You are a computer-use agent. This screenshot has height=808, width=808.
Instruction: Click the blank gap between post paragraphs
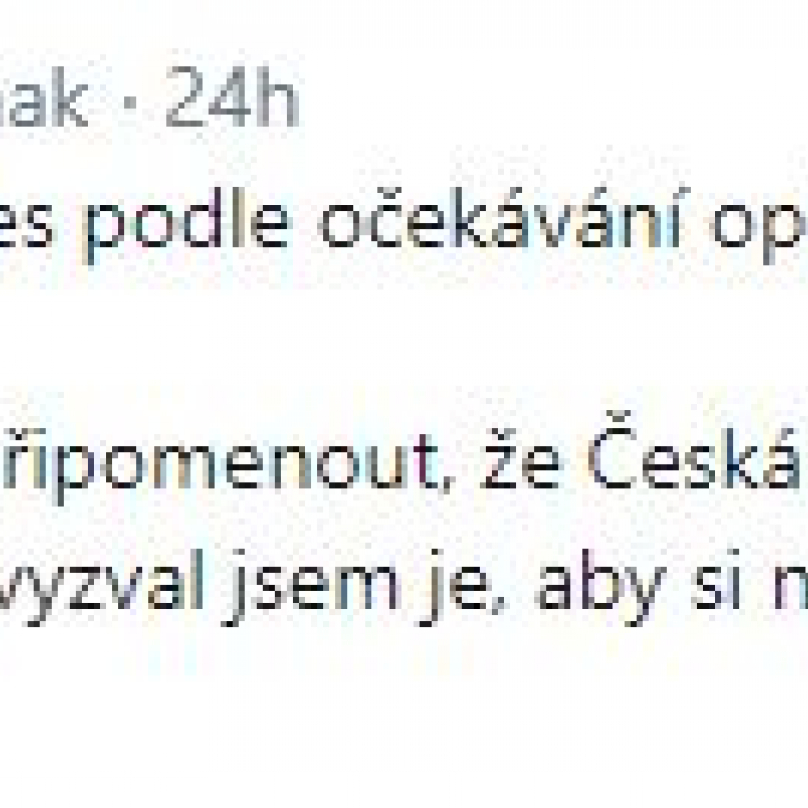point(404,340)
